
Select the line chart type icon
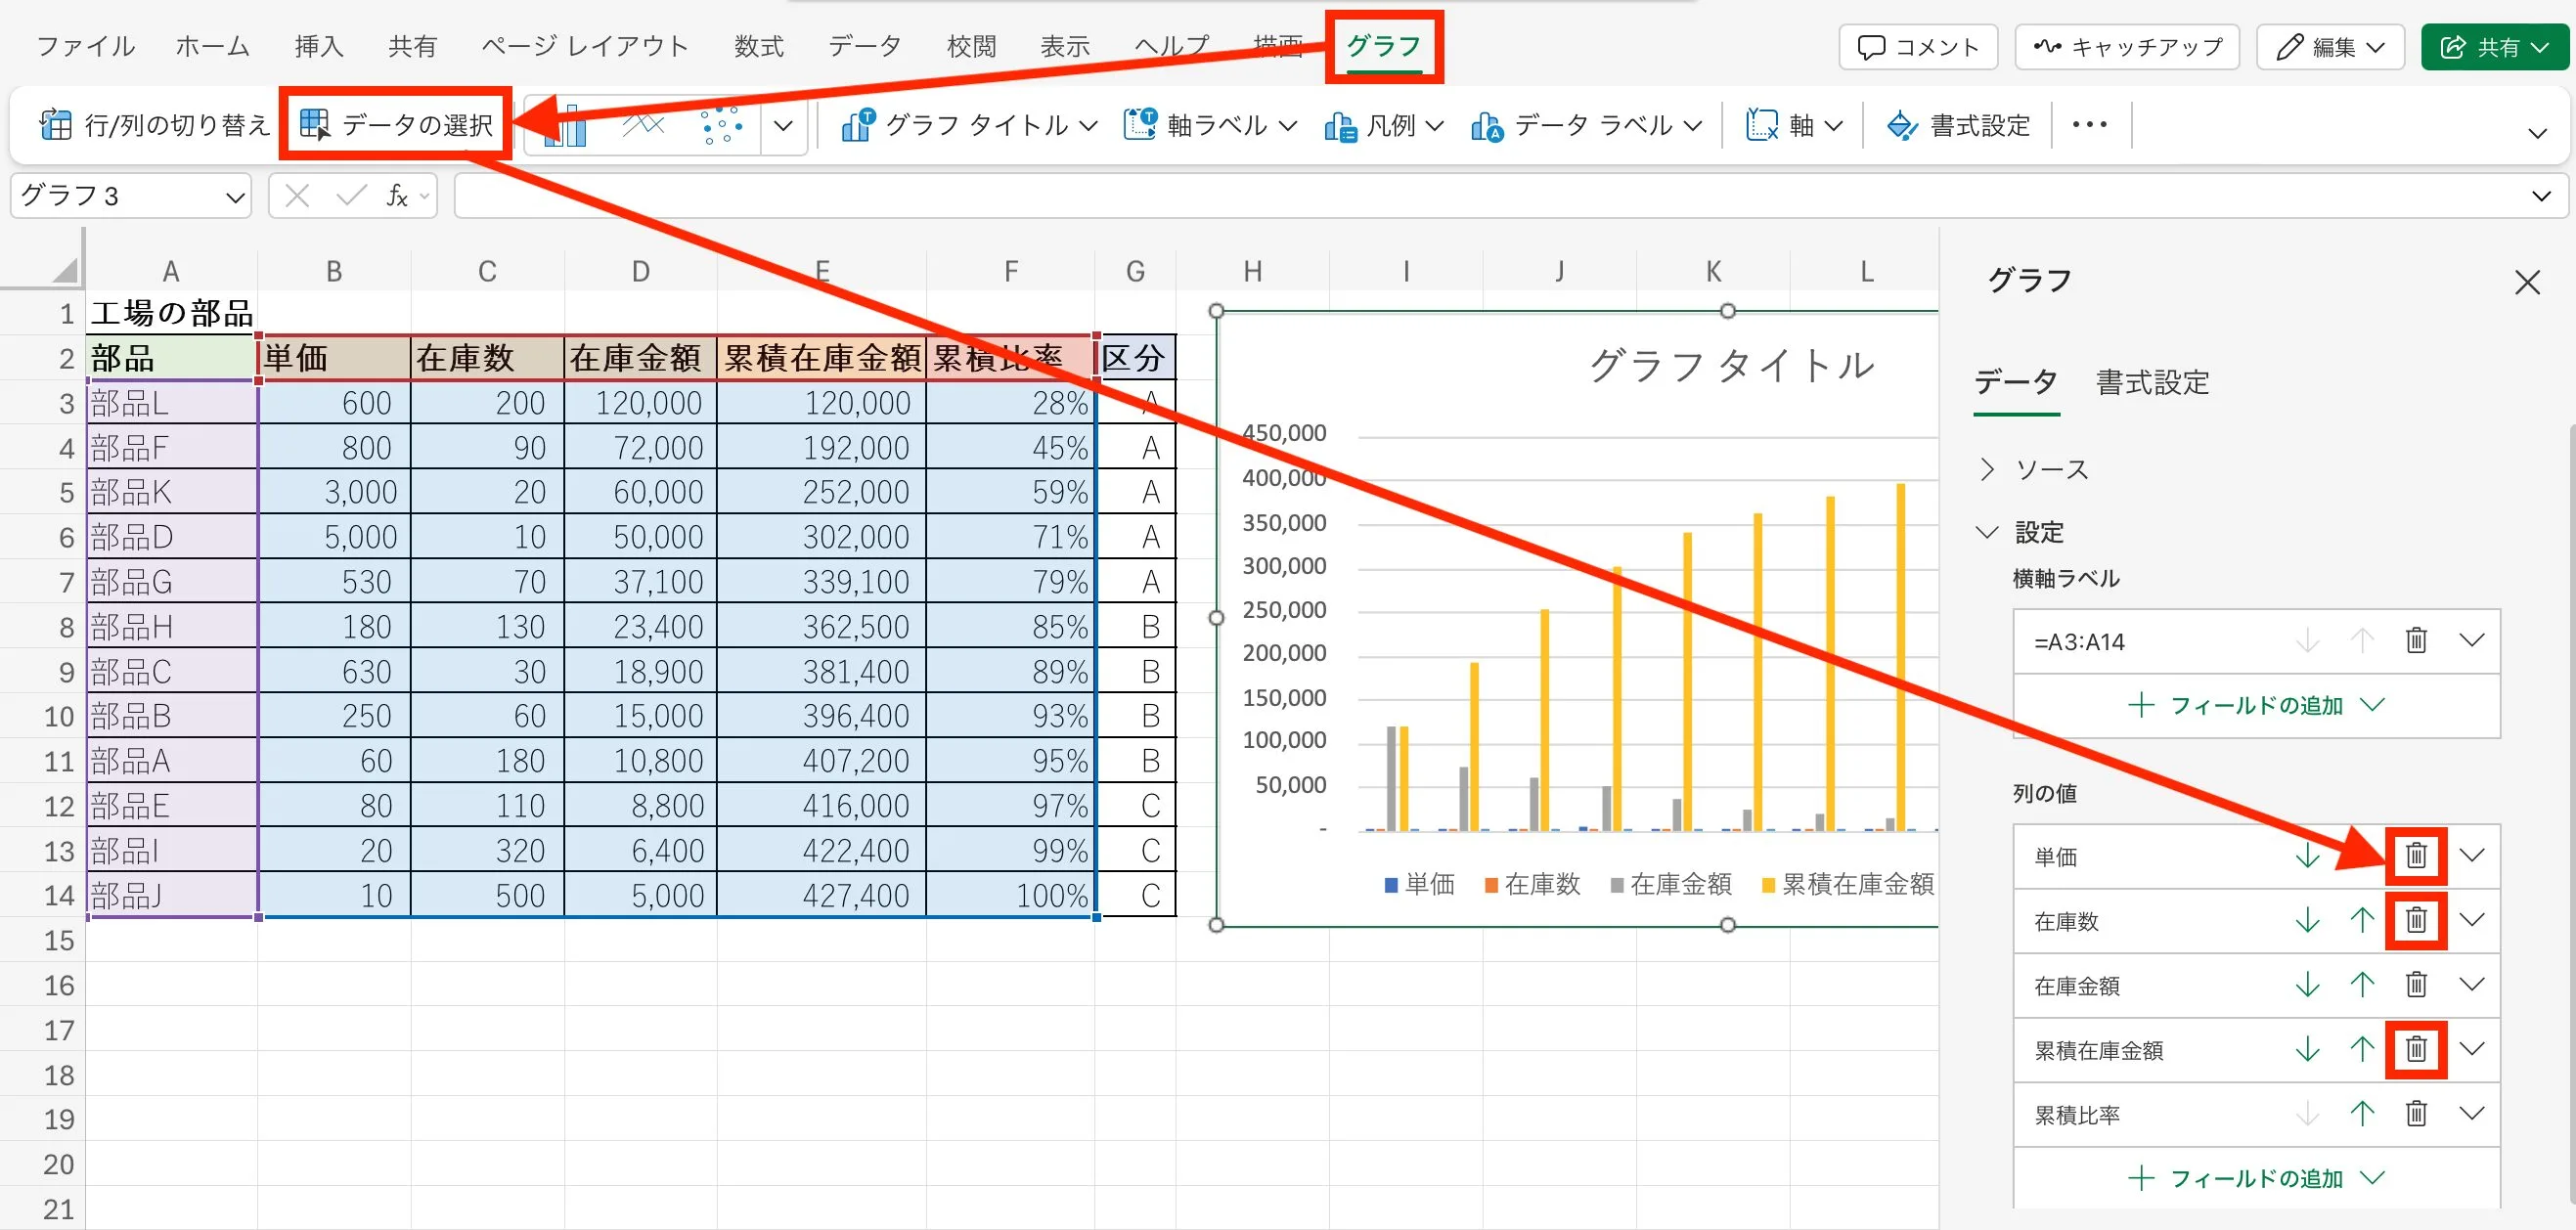tap(643, 125)
